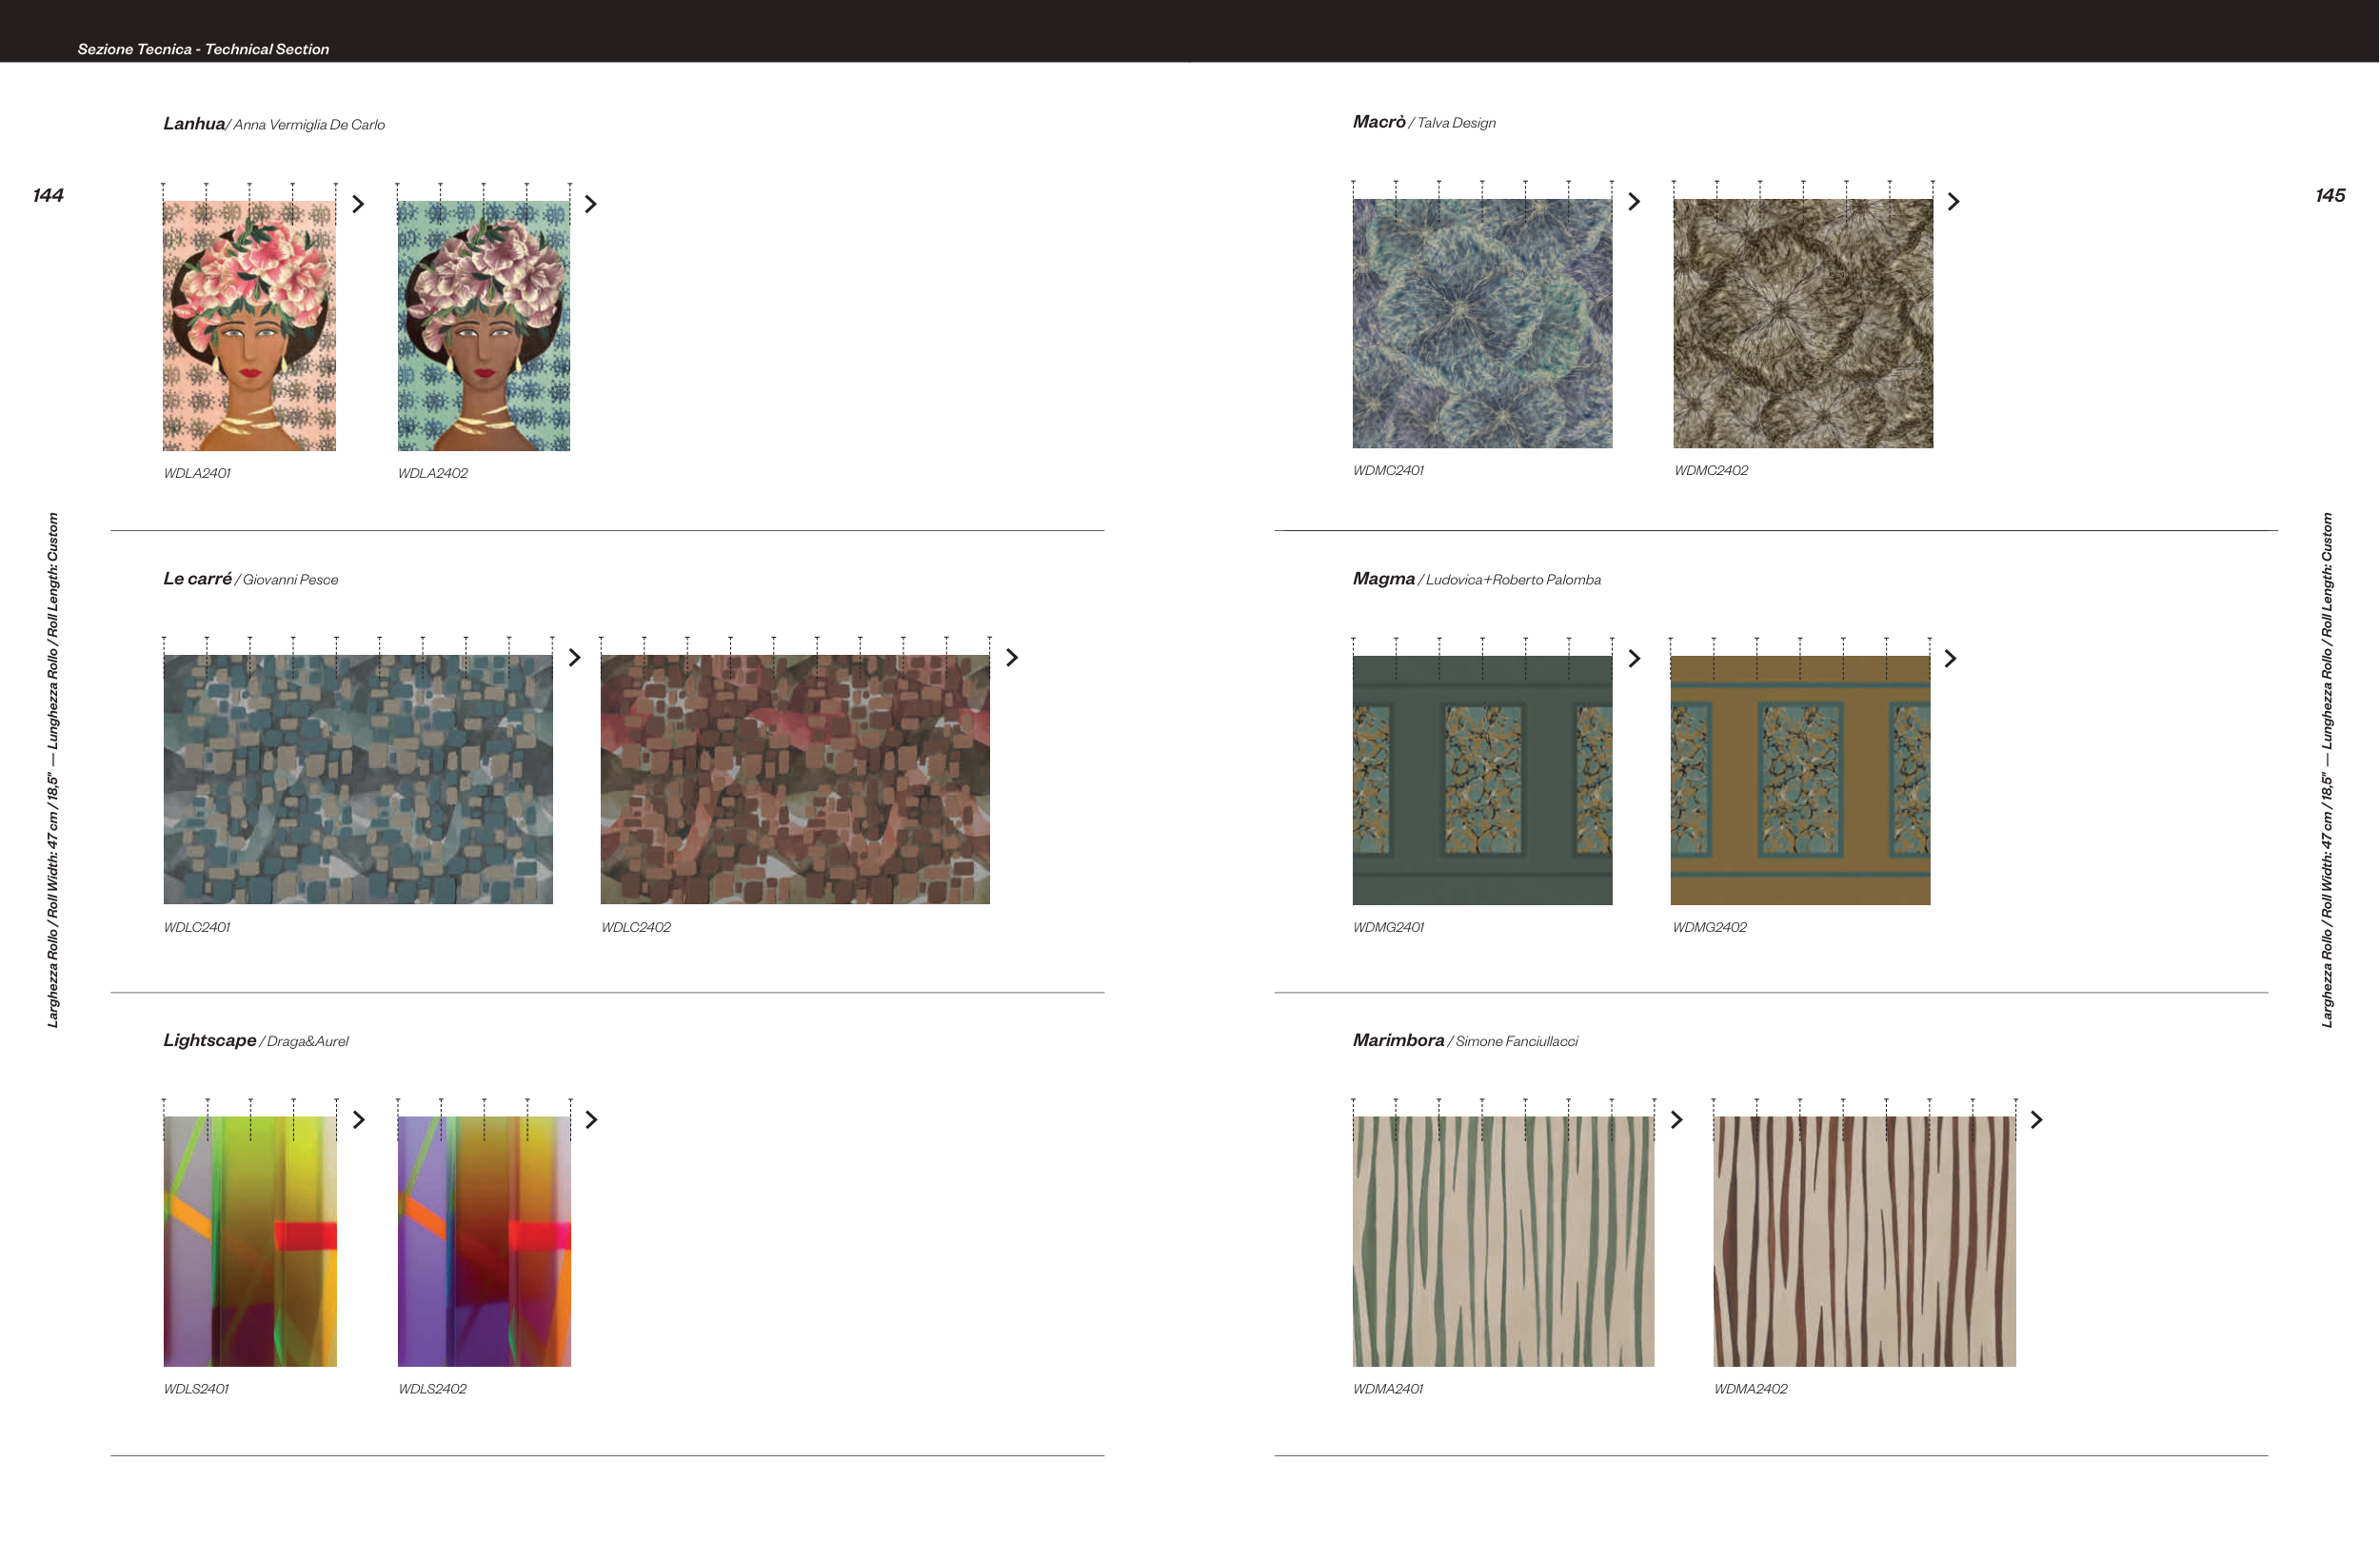Click the chevron beside WDMG2401 swatch
The width and height of the screenshot is (2380, 1541).
tap(1634, 659)
